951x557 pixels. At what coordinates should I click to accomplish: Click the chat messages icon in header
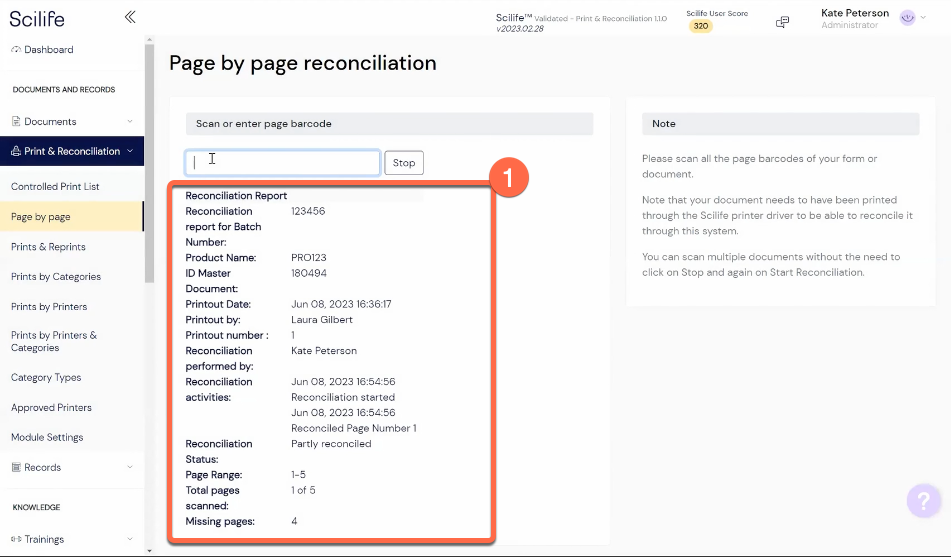pos(783,22)
